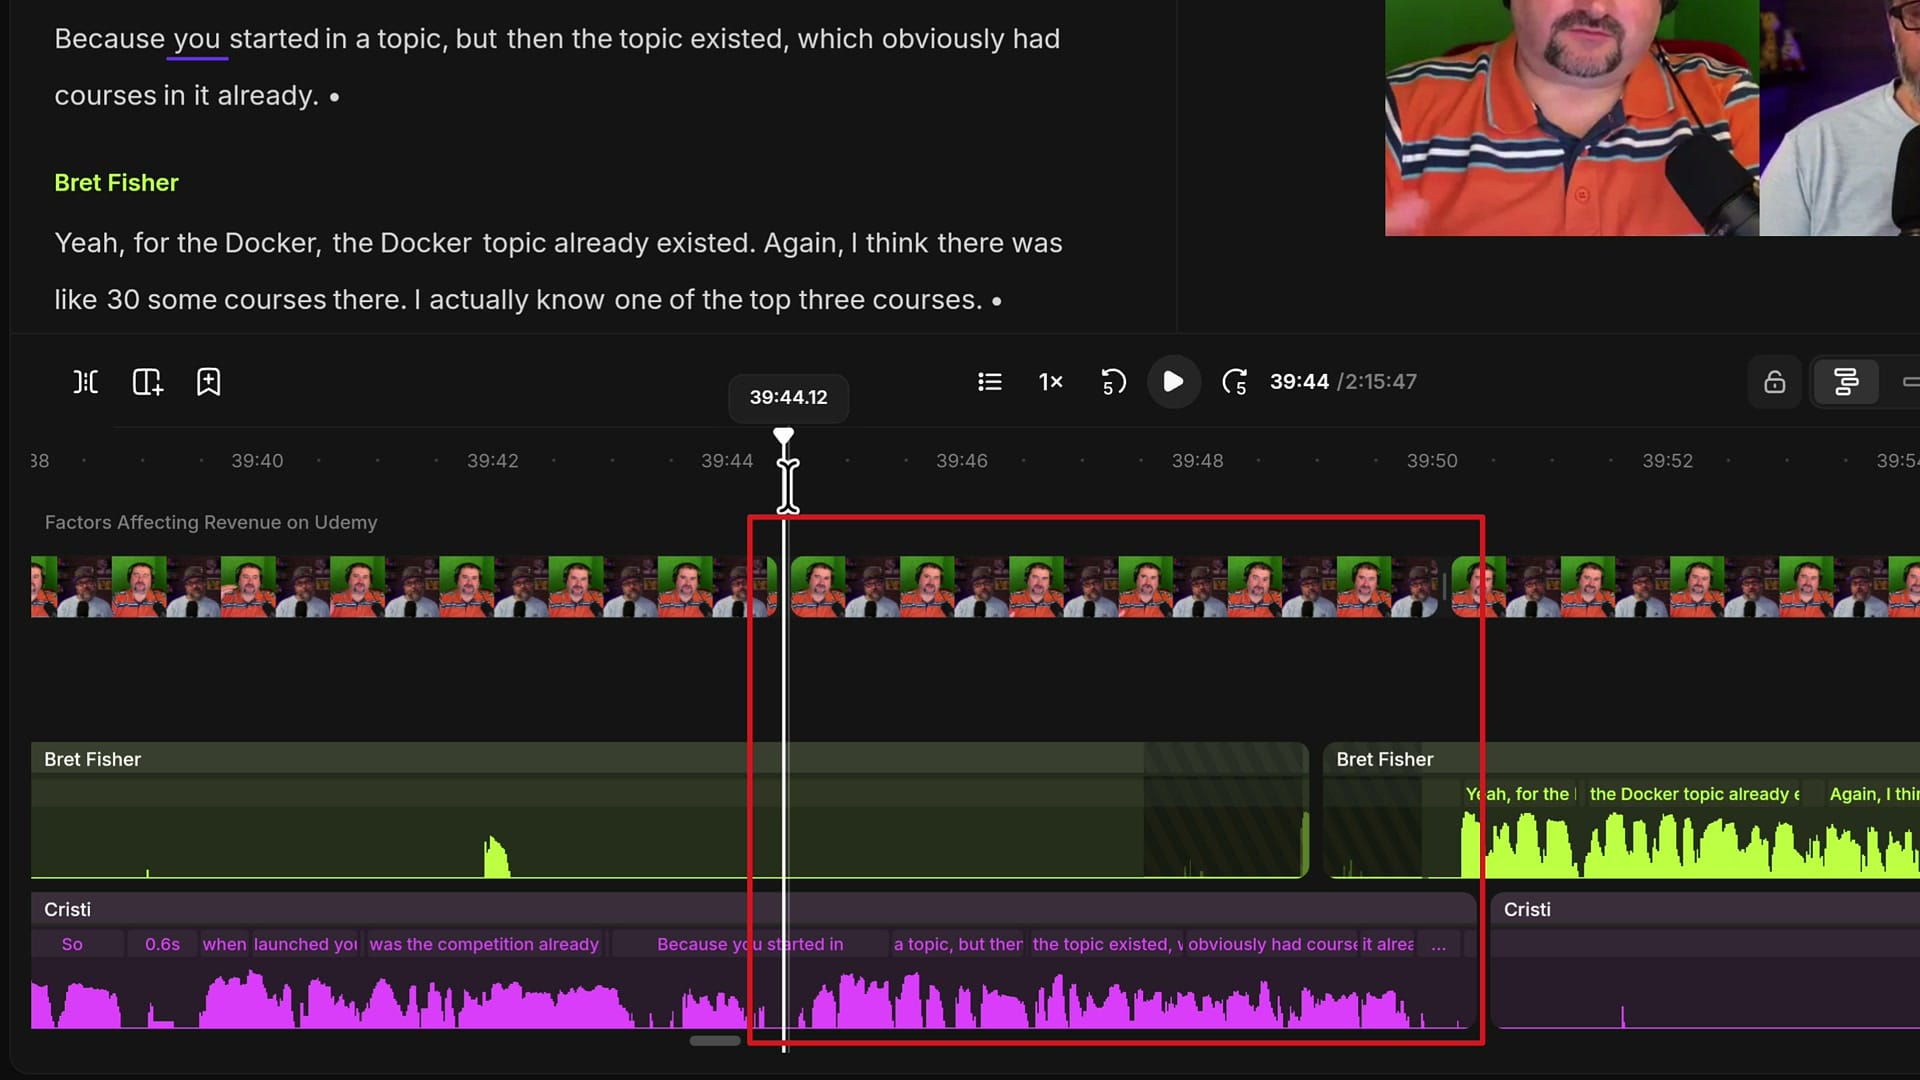Click the 'when' segment on Cristi track
Screen dimensions: 1920x1080
[224, 944]
